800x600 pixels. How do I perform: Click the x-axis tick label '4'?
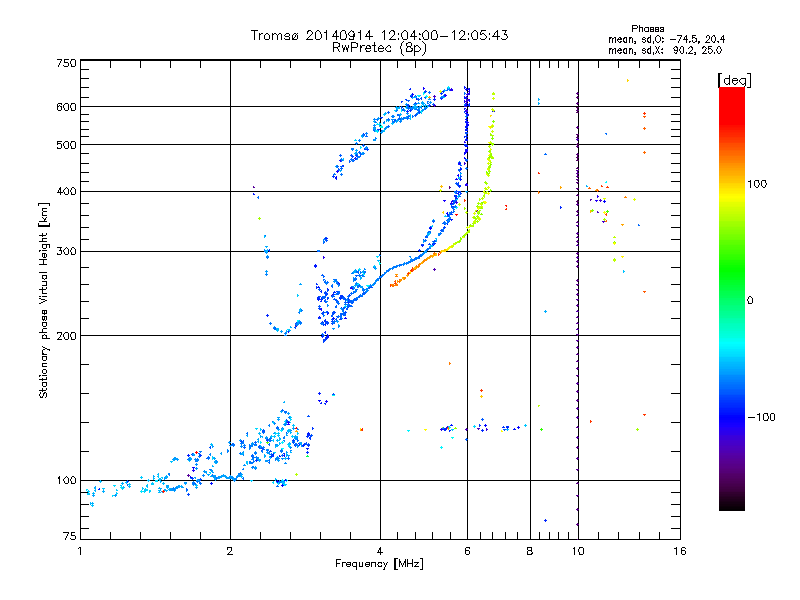pos(380,551)
